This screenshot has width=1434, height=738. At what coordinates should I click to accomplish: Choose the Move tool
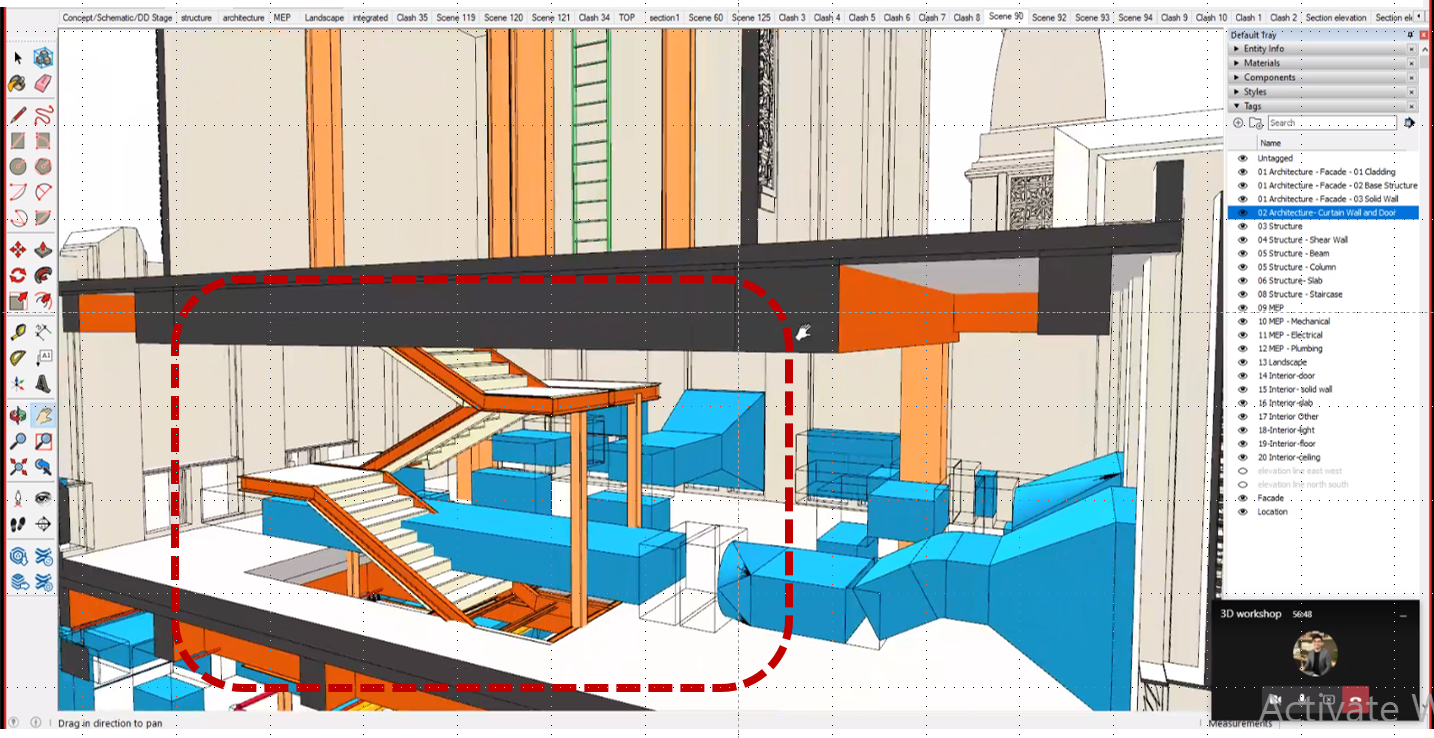coord(17,250)
